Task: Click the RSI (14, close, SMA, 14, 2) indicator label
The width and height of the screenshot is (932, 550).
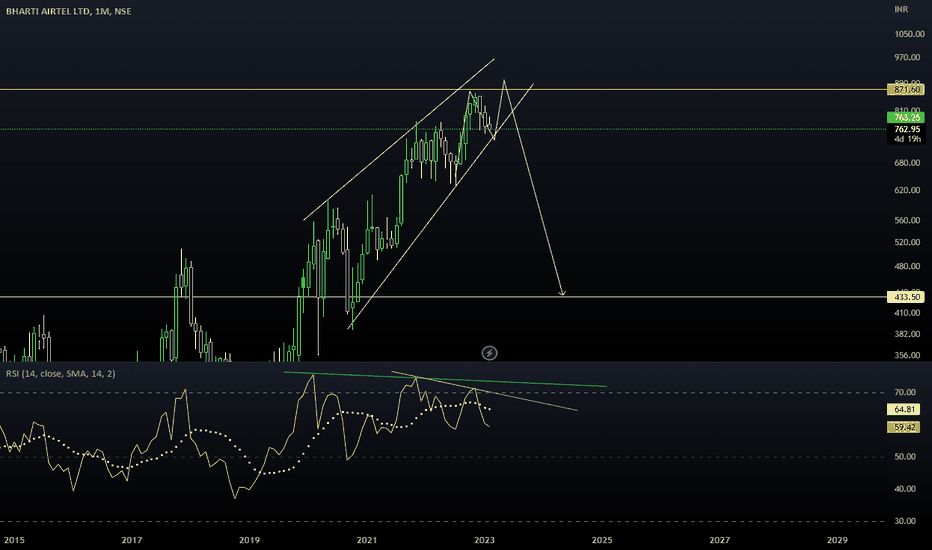Action: point(61,373)
